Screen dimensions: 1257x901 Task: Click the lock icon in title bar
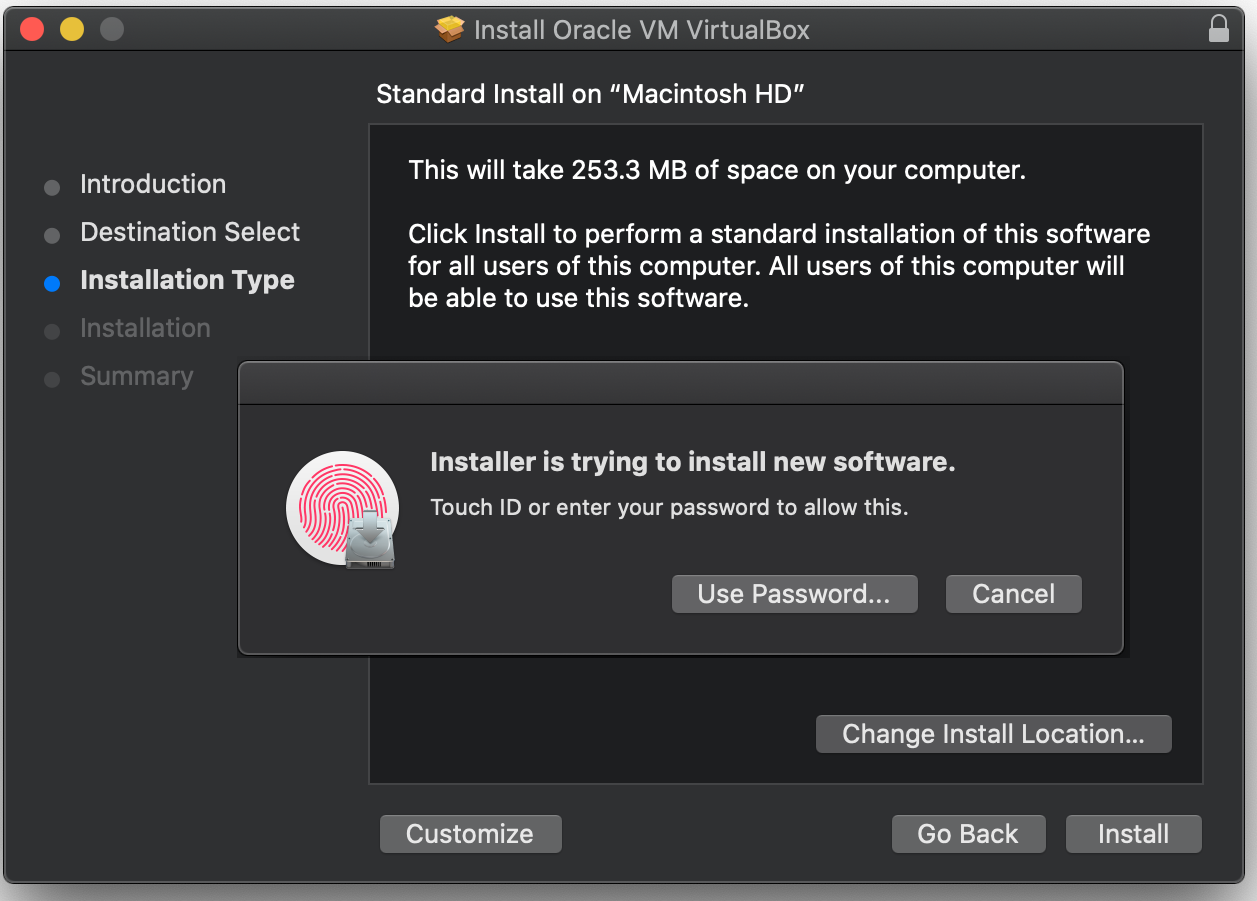[x=1218, y=29]
